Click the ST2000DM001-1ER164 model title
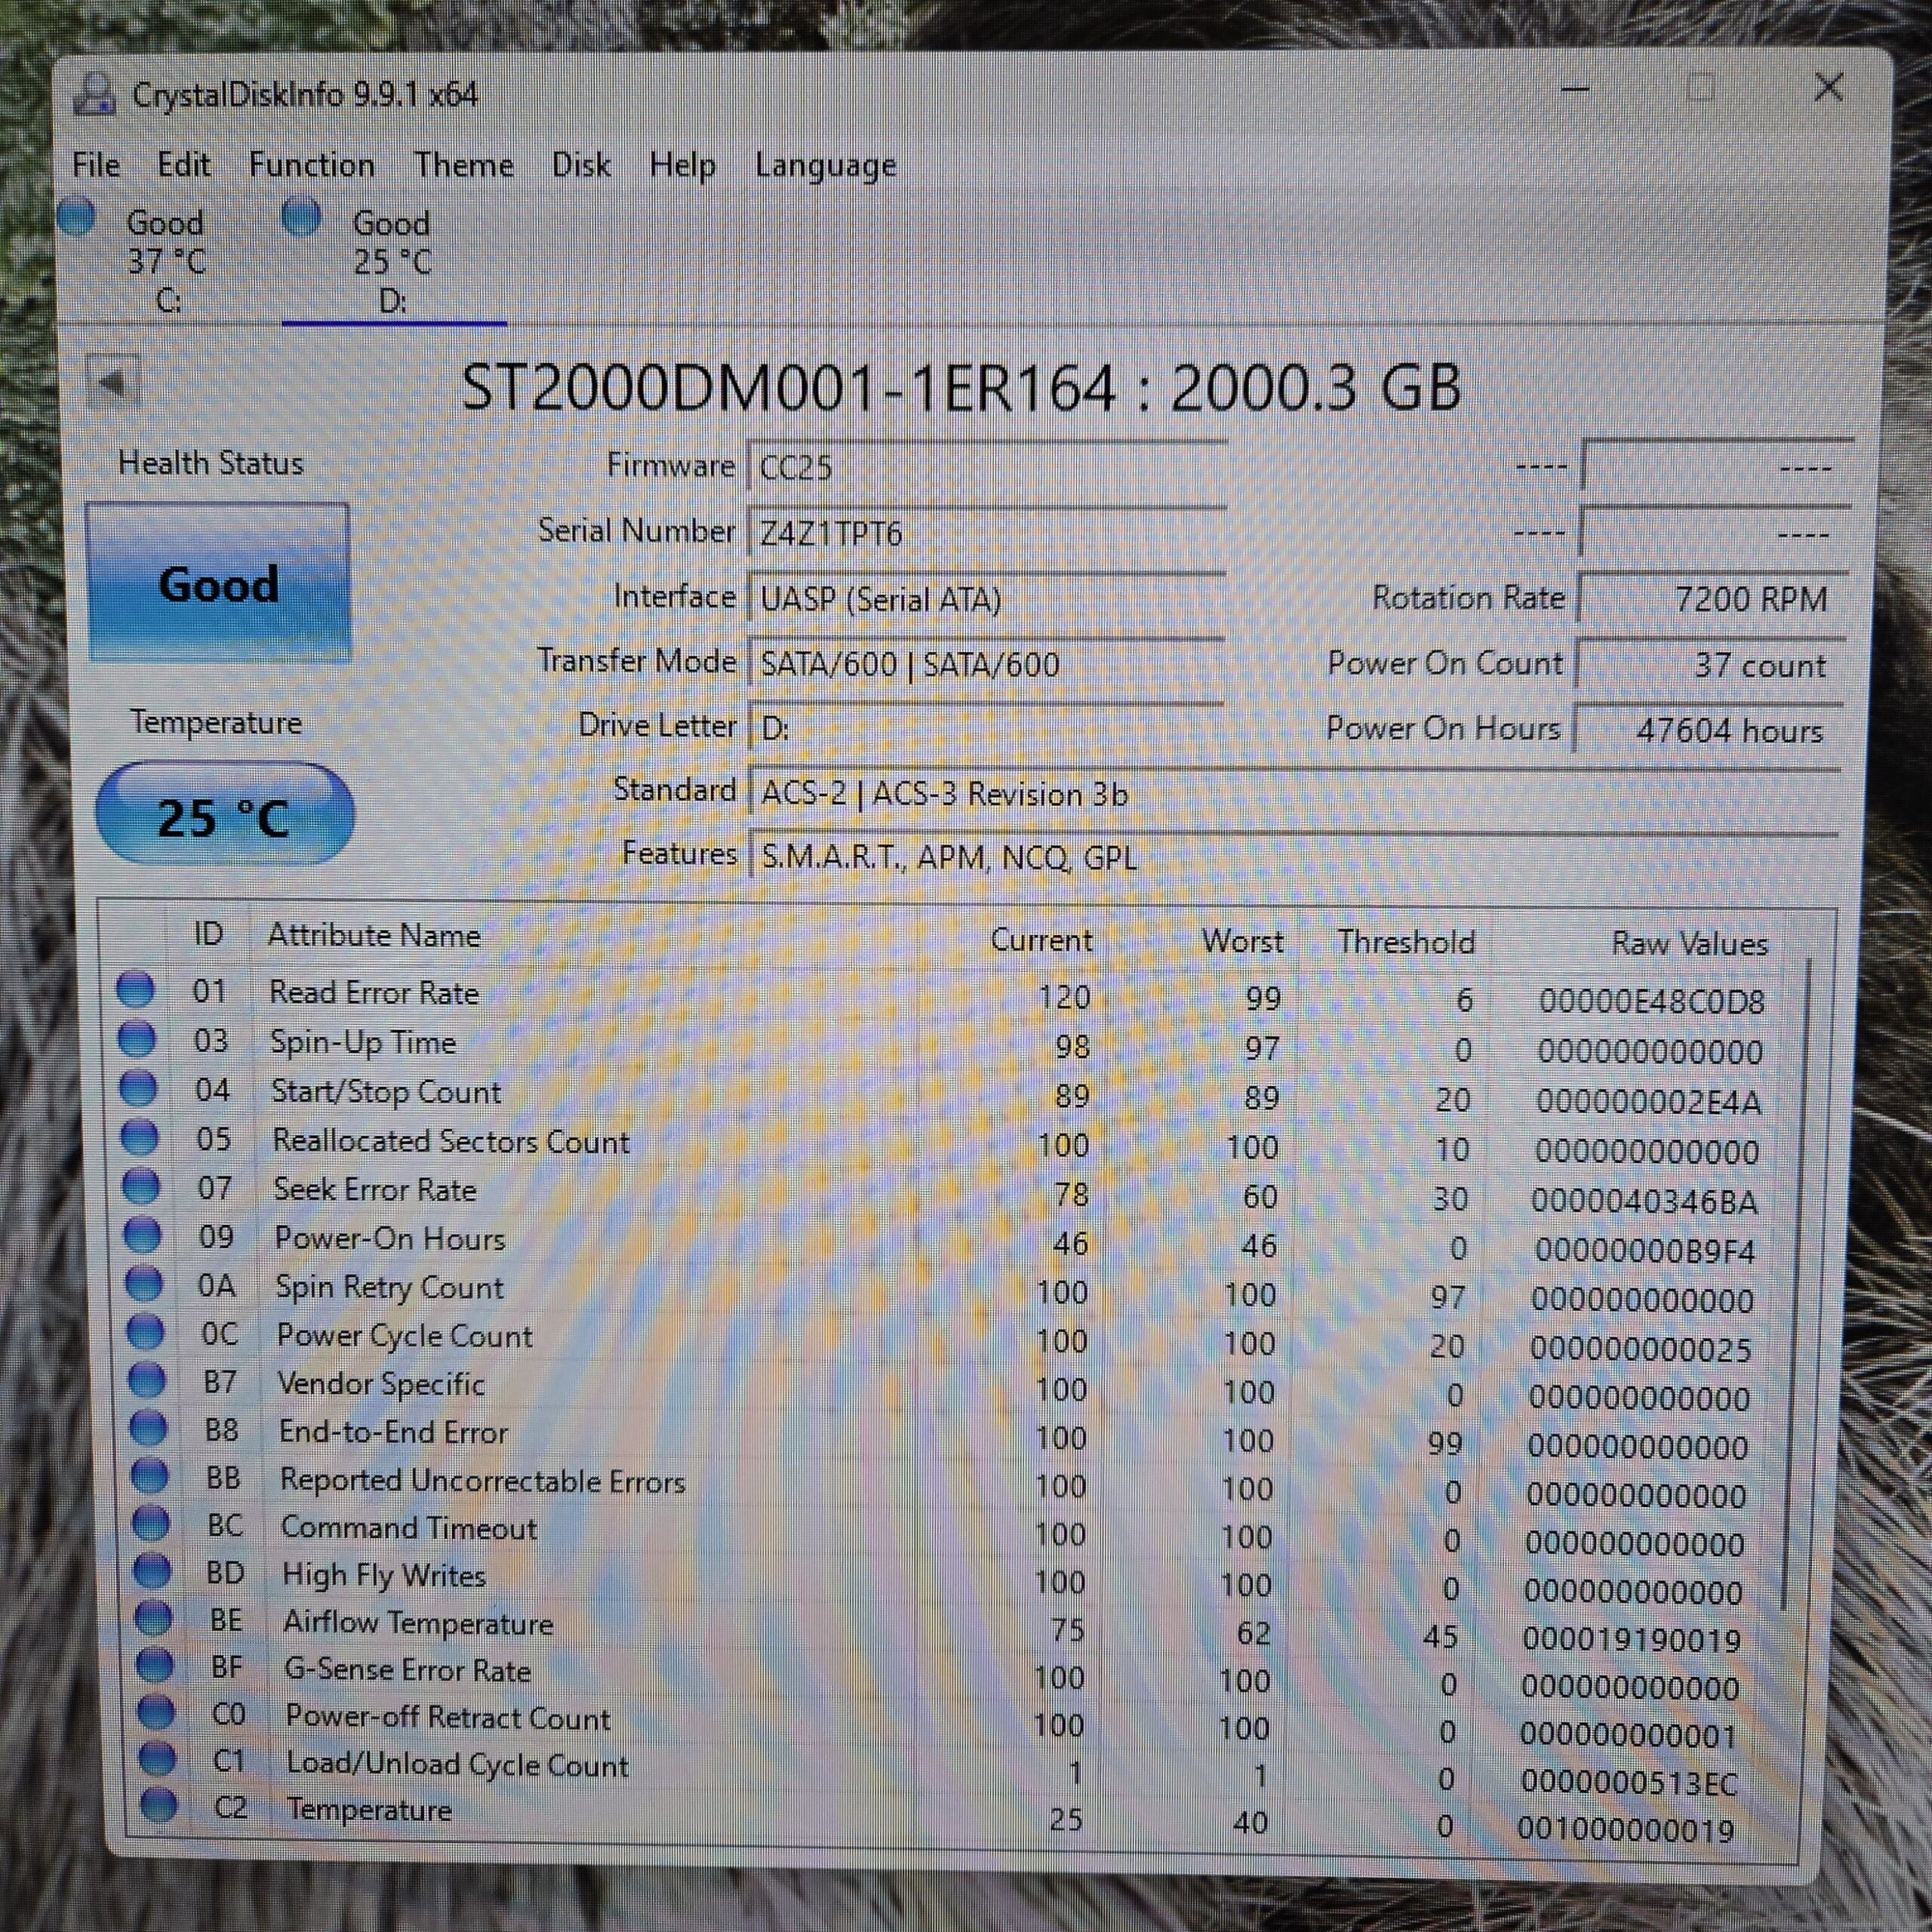 (787, 388)
